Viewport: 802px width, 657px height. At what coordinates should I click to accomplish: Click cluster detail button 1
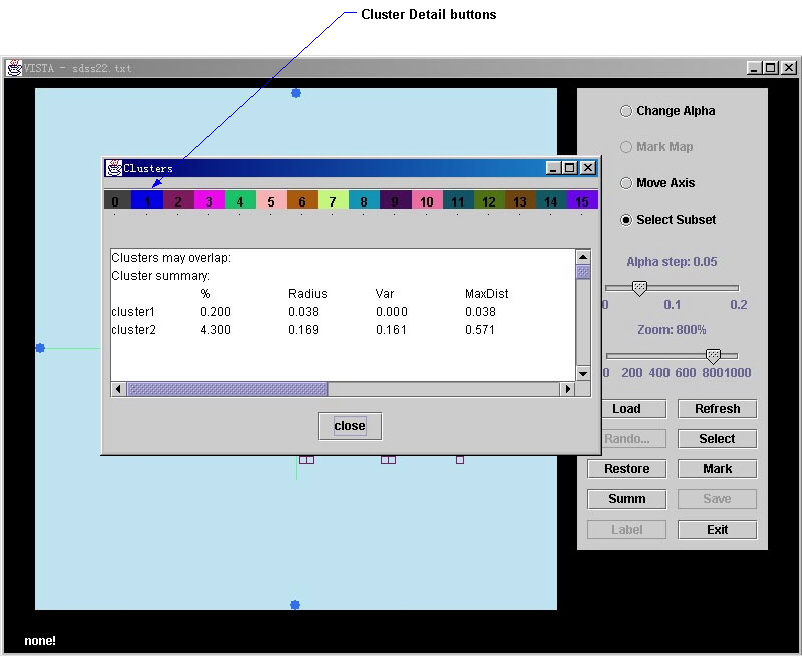pyautogui.click(x=147, y=201)
